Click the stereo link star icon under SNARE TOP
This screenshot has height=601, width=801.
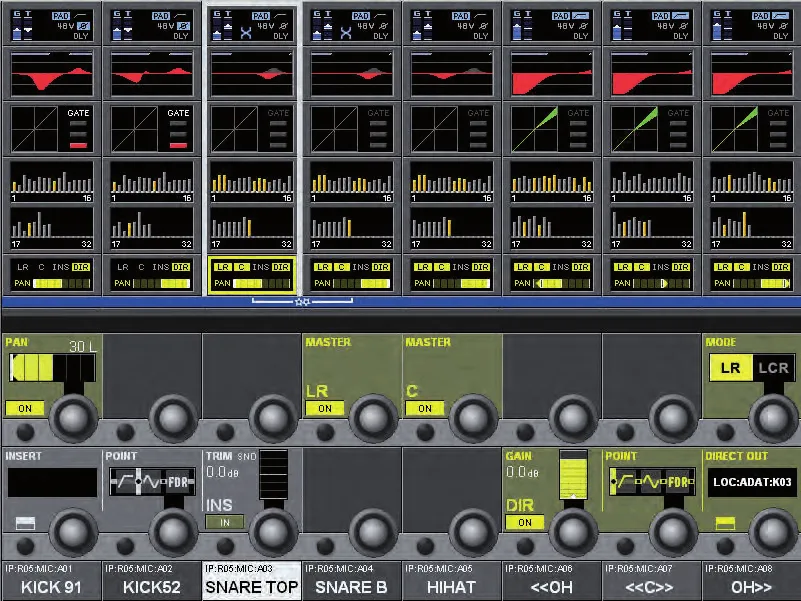click(x=302, y=302)
